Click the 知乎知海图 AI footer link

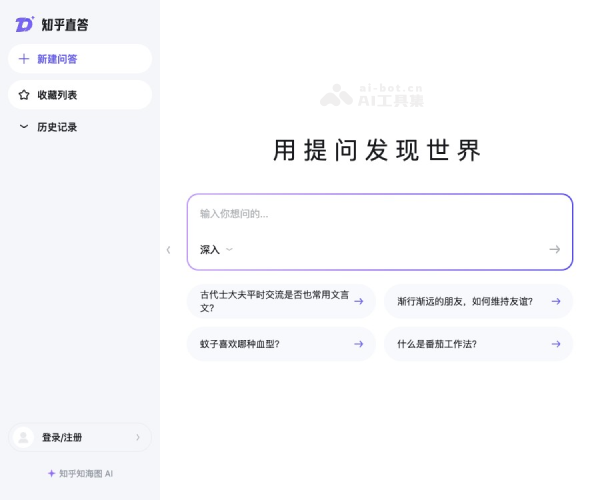click(85, 473)
